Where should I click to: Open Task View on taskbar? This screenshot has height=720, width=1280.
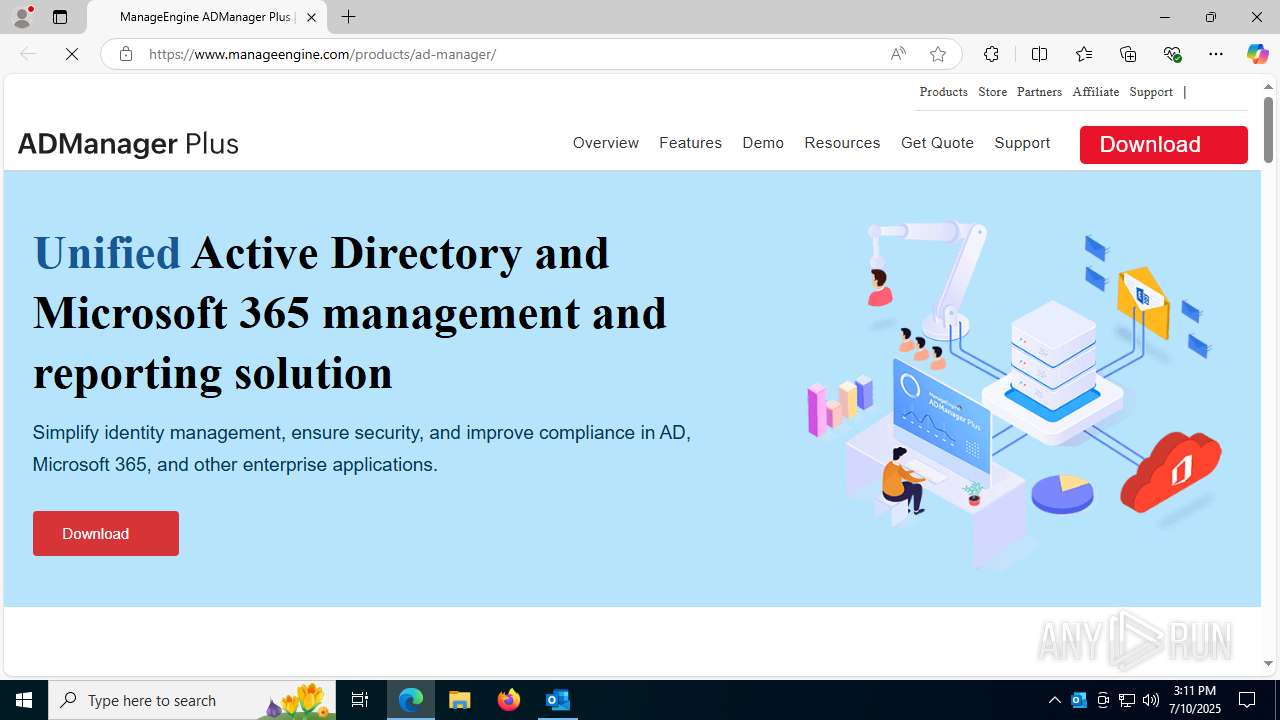[x=360, y=700]
